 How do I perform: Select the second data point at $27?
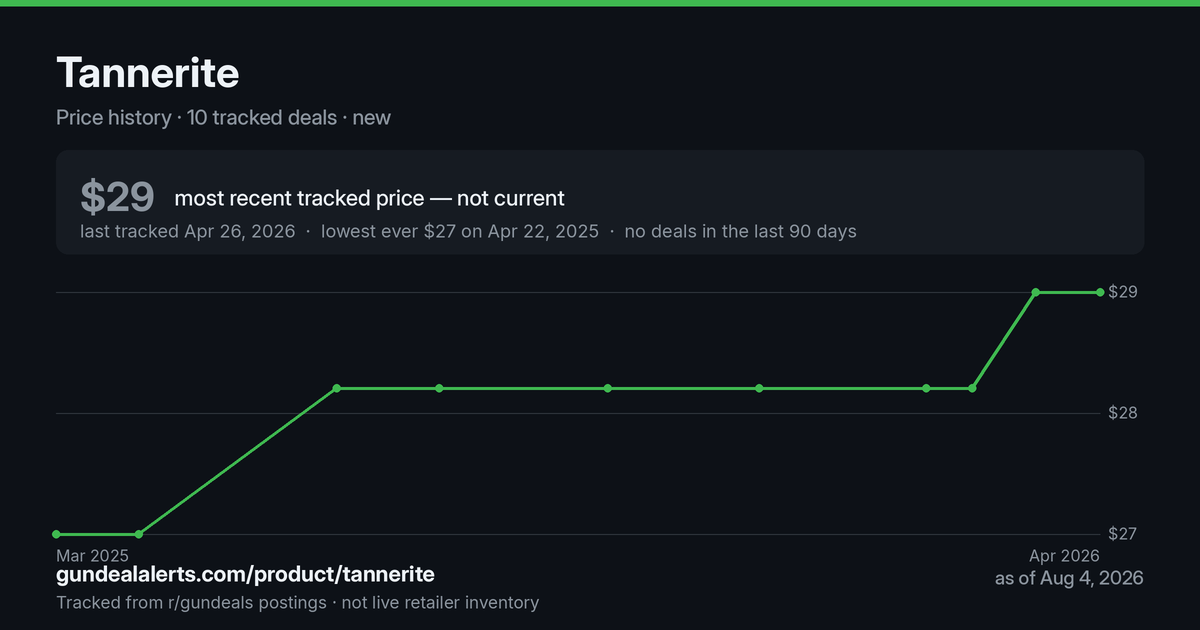139,534
